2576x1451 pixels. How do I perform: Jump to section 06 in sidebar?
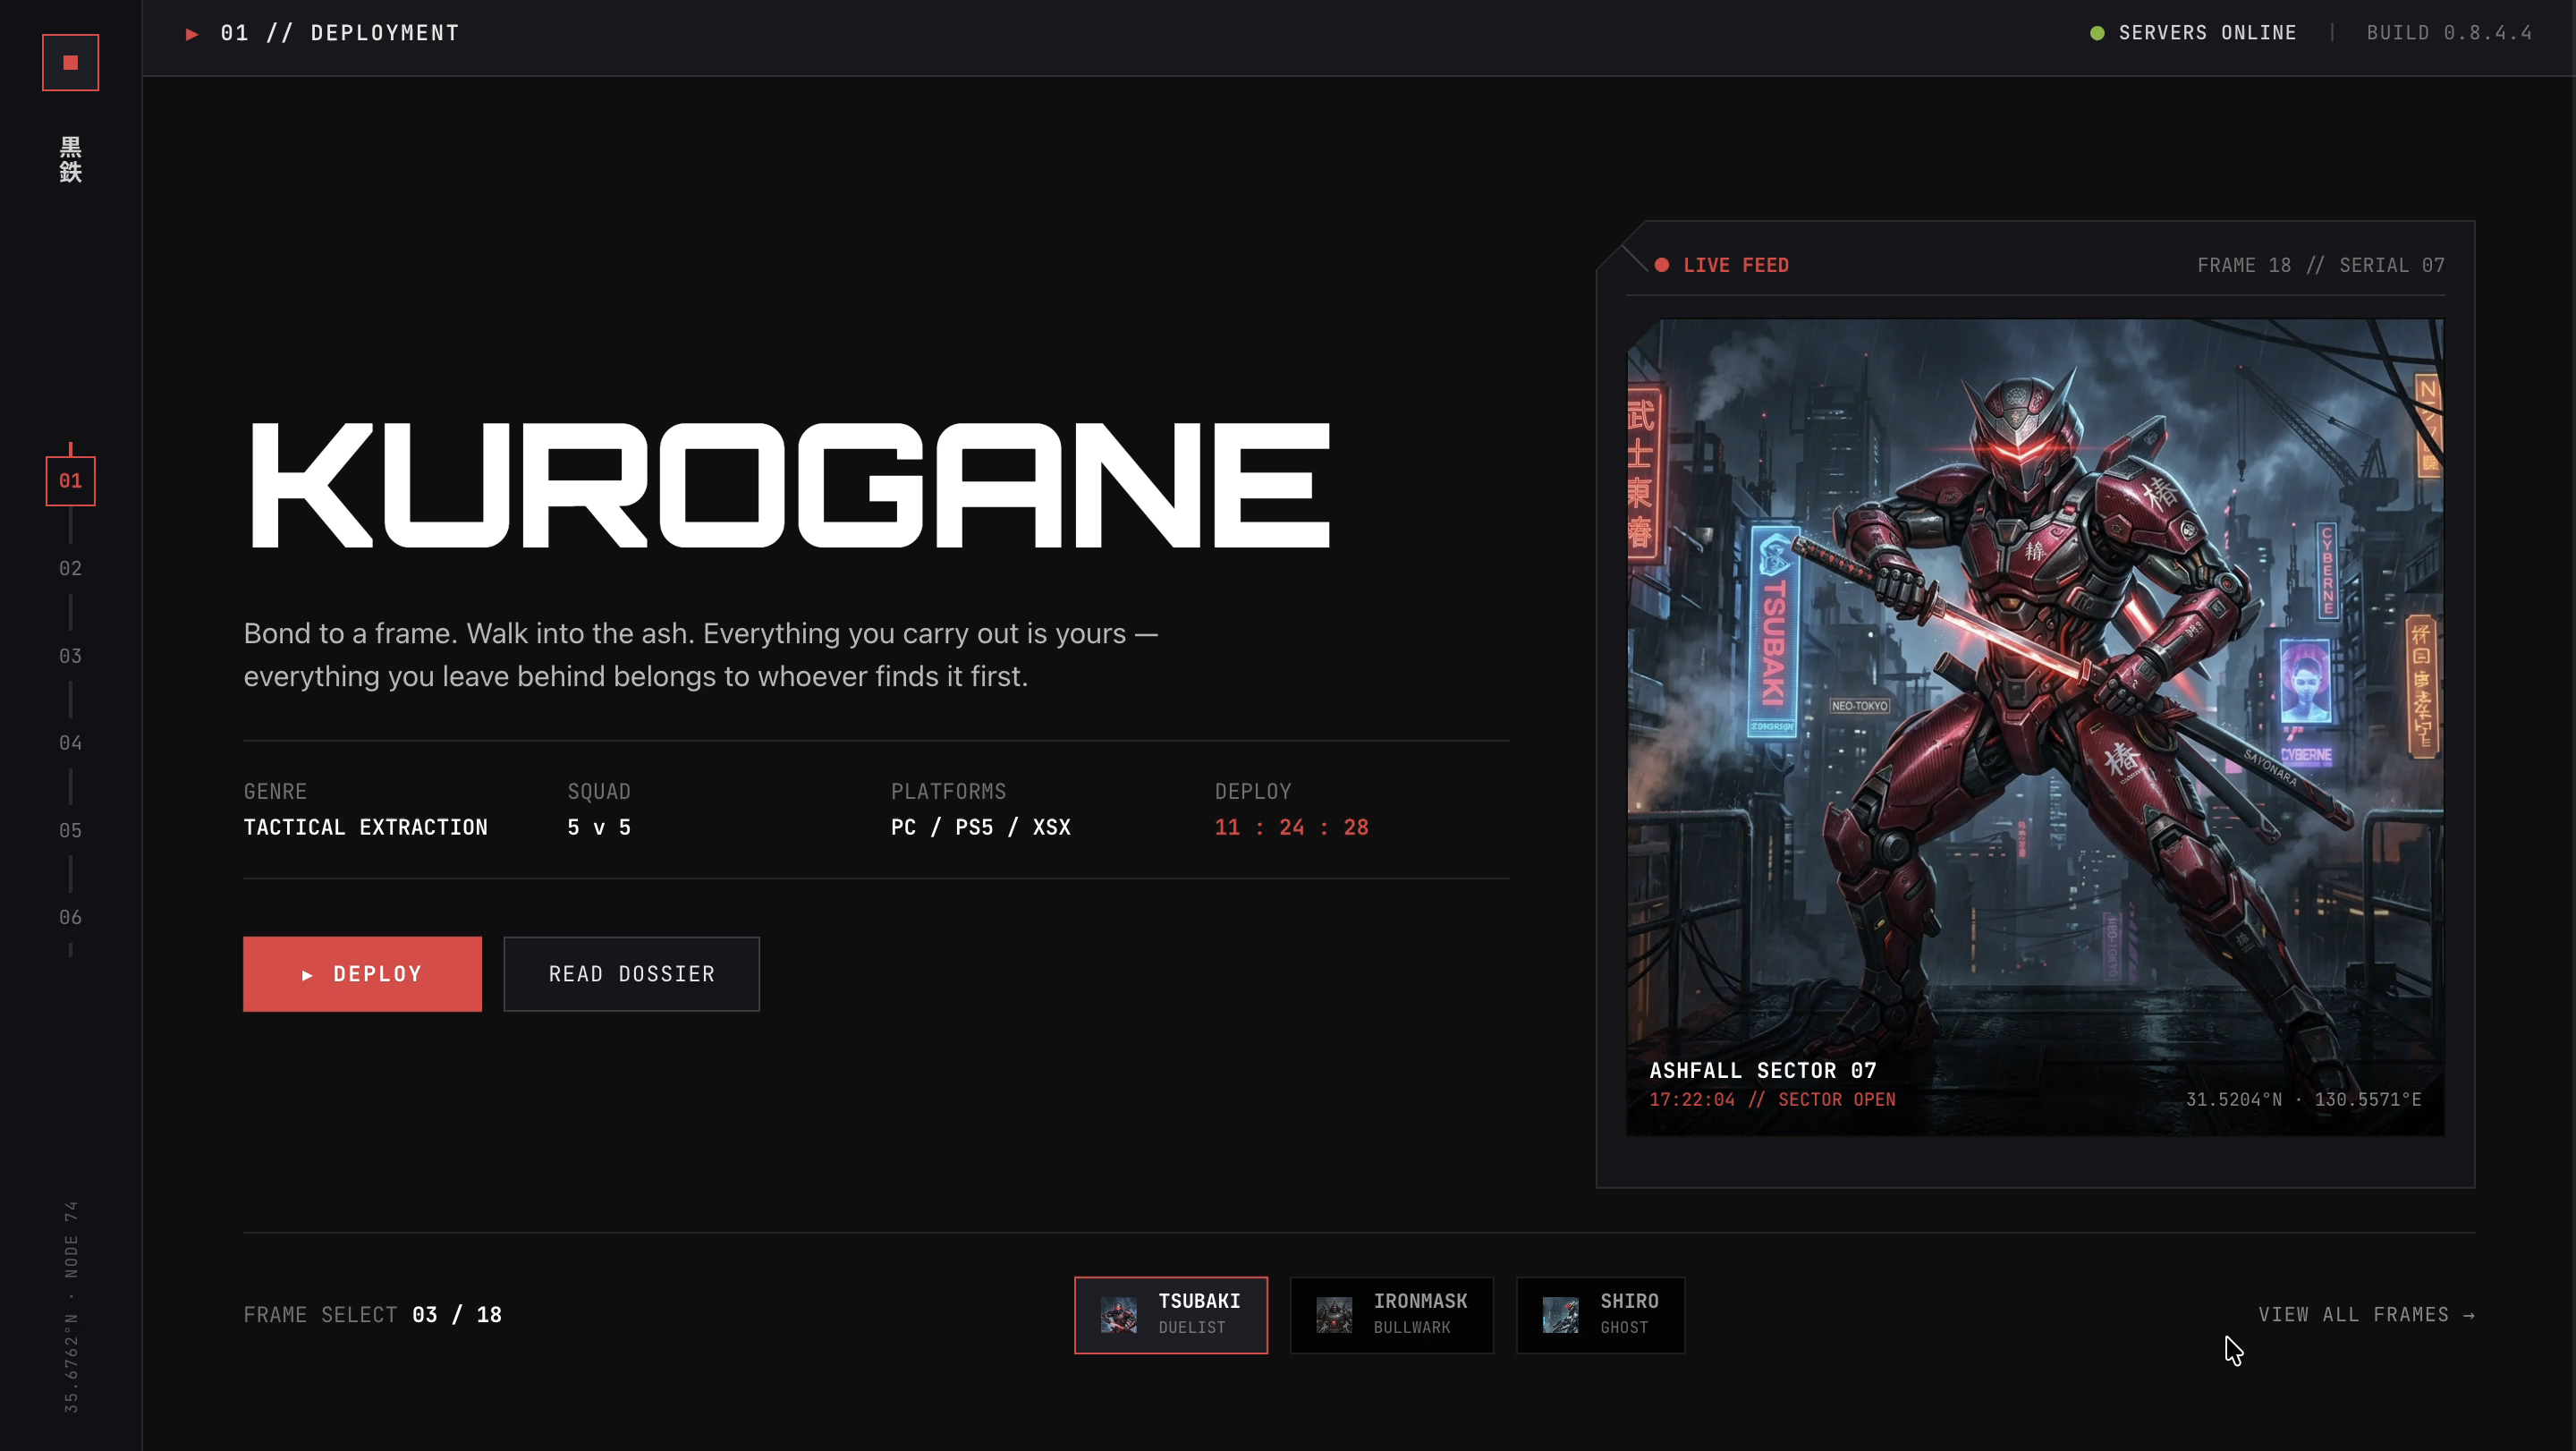click(70, 918)
